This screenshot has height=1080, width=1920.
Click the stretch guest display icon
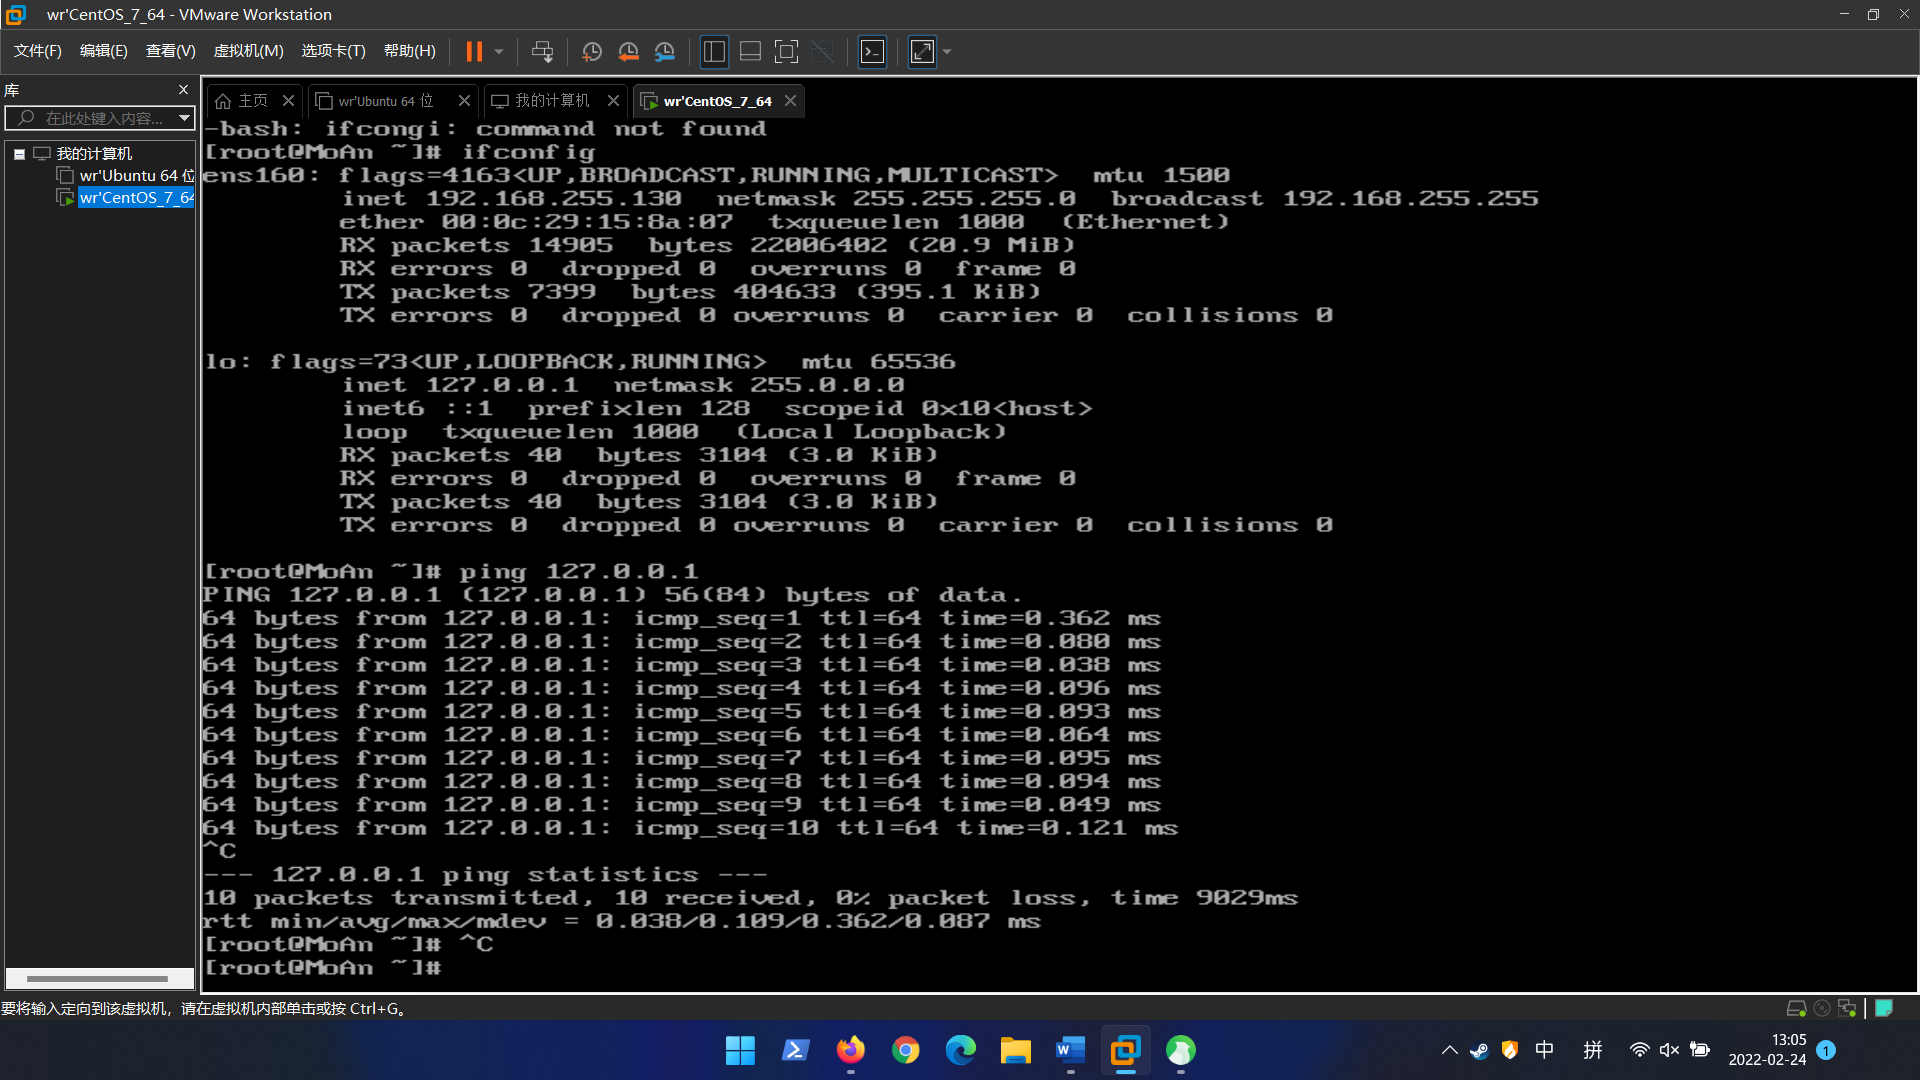(x=922, y=52)
